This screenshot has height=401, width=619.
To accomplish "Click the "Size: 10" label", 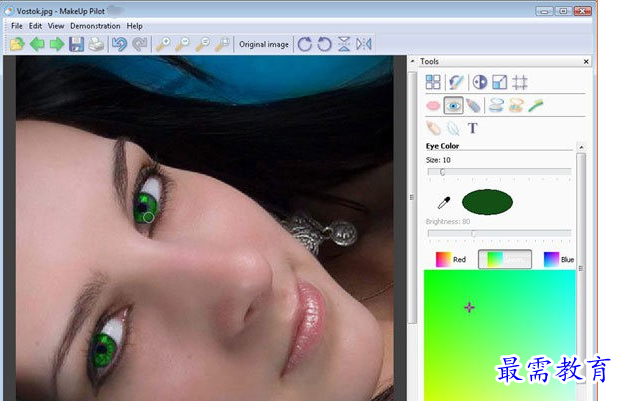I will pyautogui.click(x=438, y=160).
